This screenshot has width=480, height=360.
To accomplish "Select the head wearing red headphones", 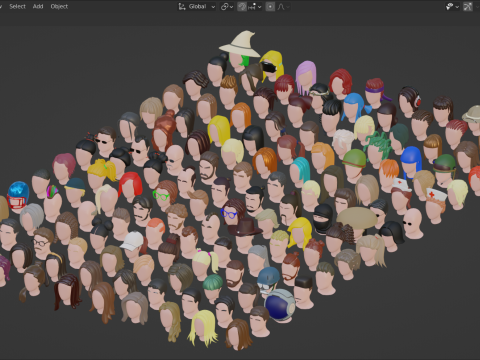I will click(x=409, y=101).
